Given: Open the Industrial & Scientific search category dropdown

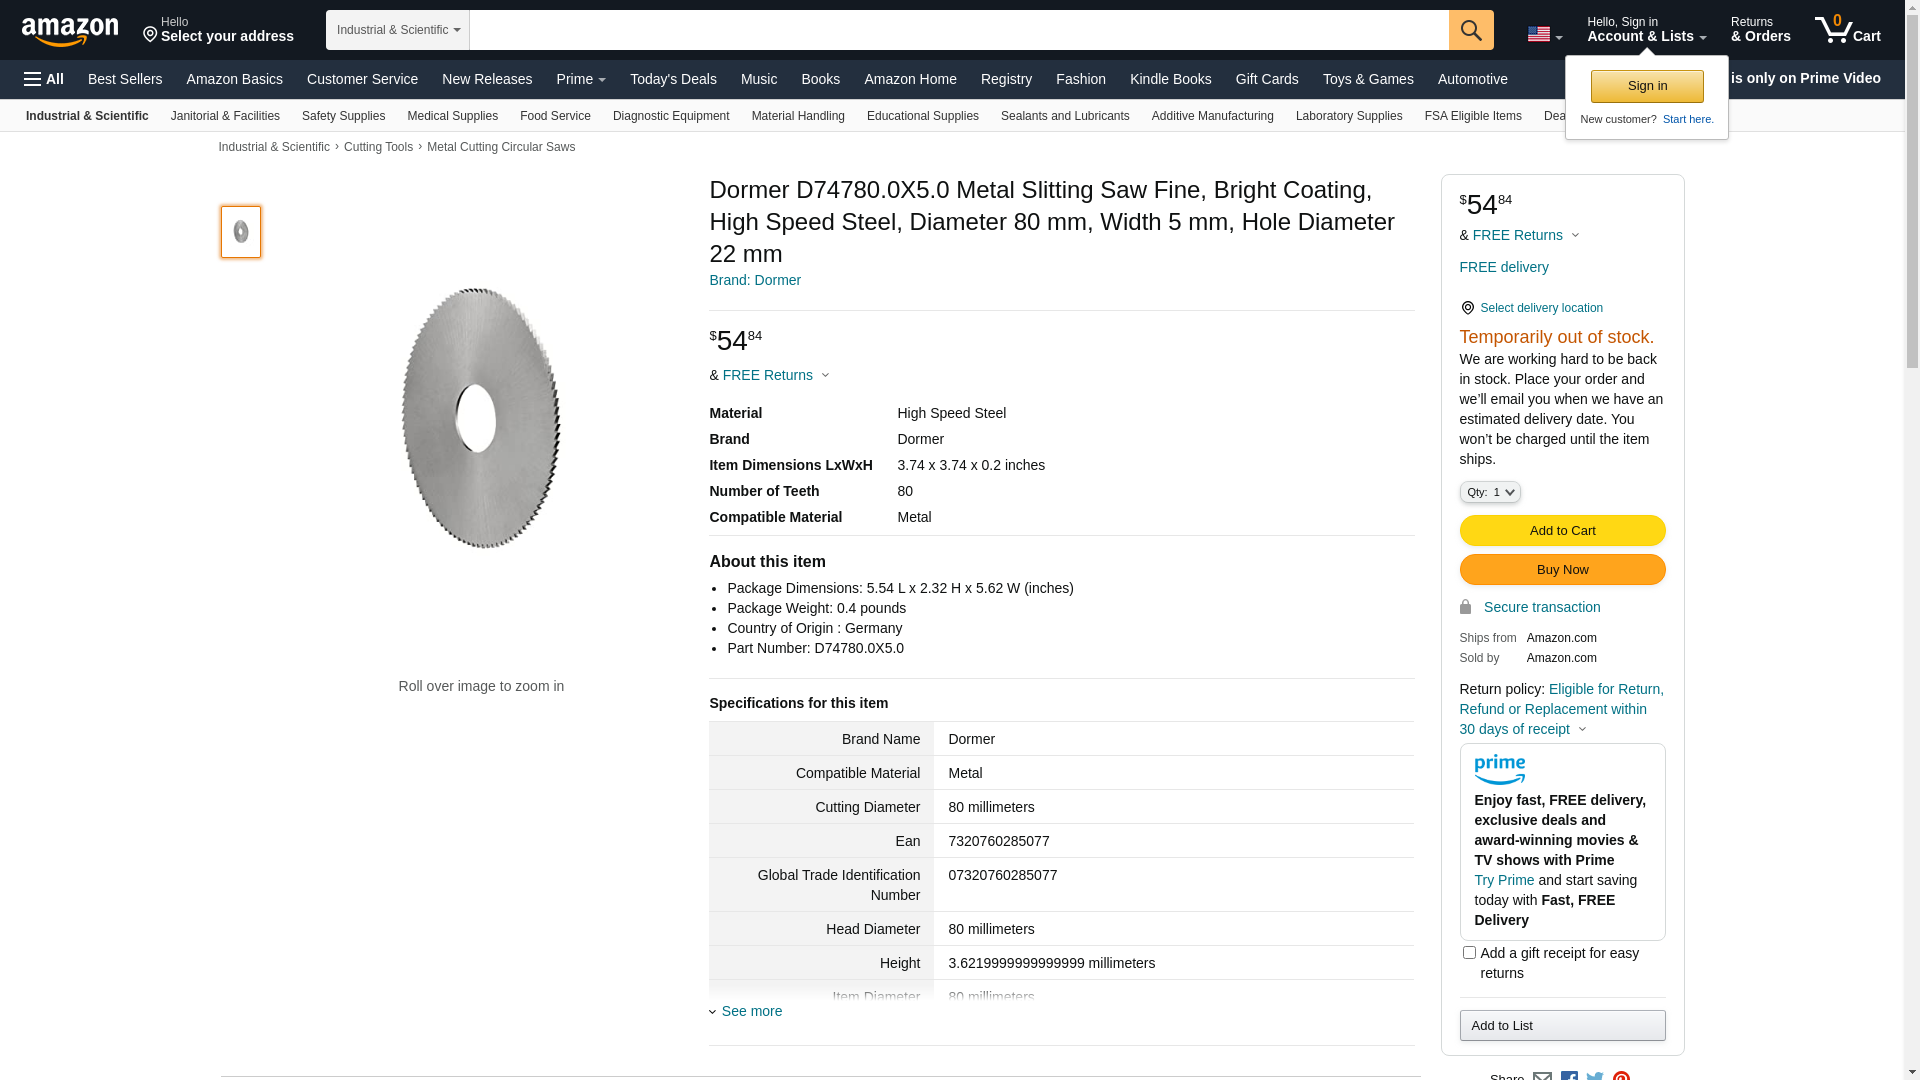Looking at the screenshot, I should point(398,30).
